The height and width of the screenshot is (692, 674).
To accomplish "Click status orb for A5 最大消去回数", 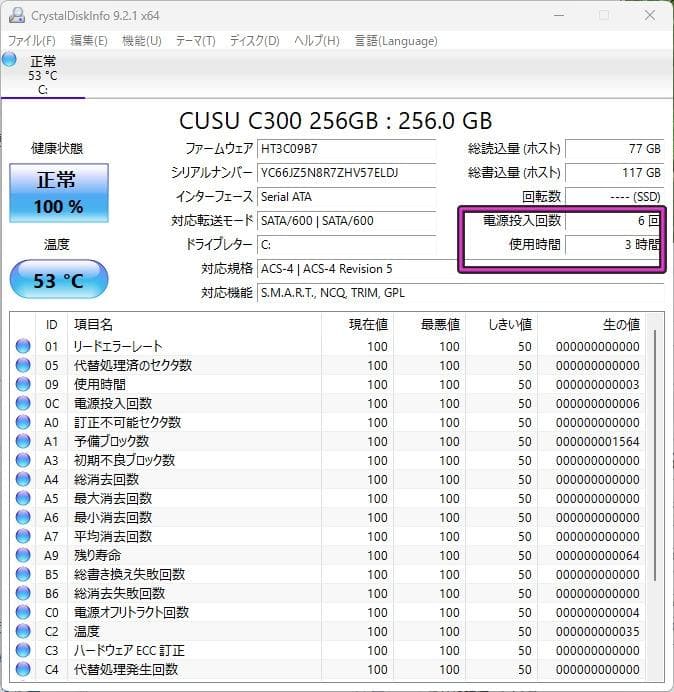I will pyautogui.click(x=23, y=498).
